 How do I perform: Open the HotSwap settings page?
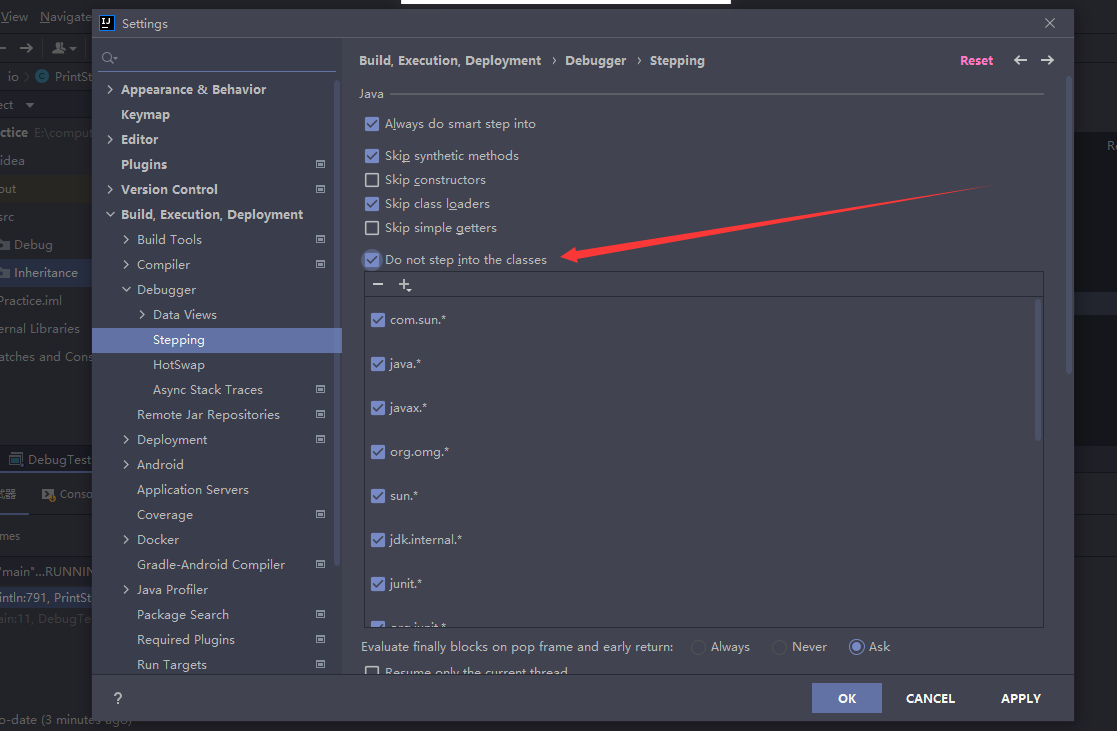pyautogui.click(x=179, y=365)
